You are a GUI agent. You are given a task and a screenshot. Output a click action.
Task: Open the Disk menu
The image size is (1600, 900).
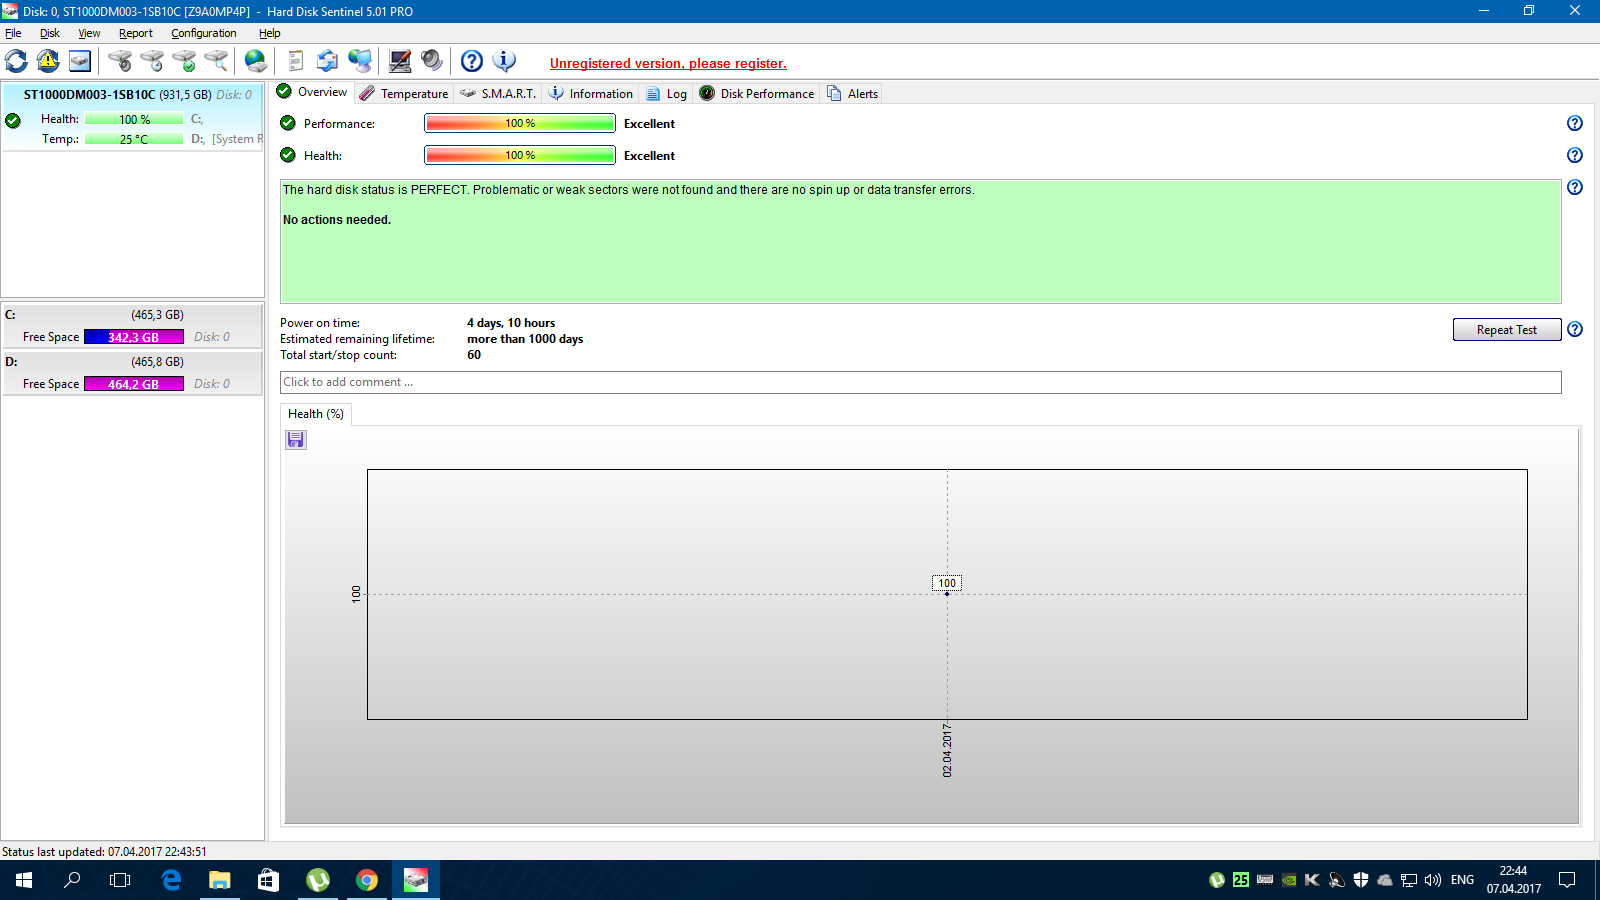[x=50, y=33]
